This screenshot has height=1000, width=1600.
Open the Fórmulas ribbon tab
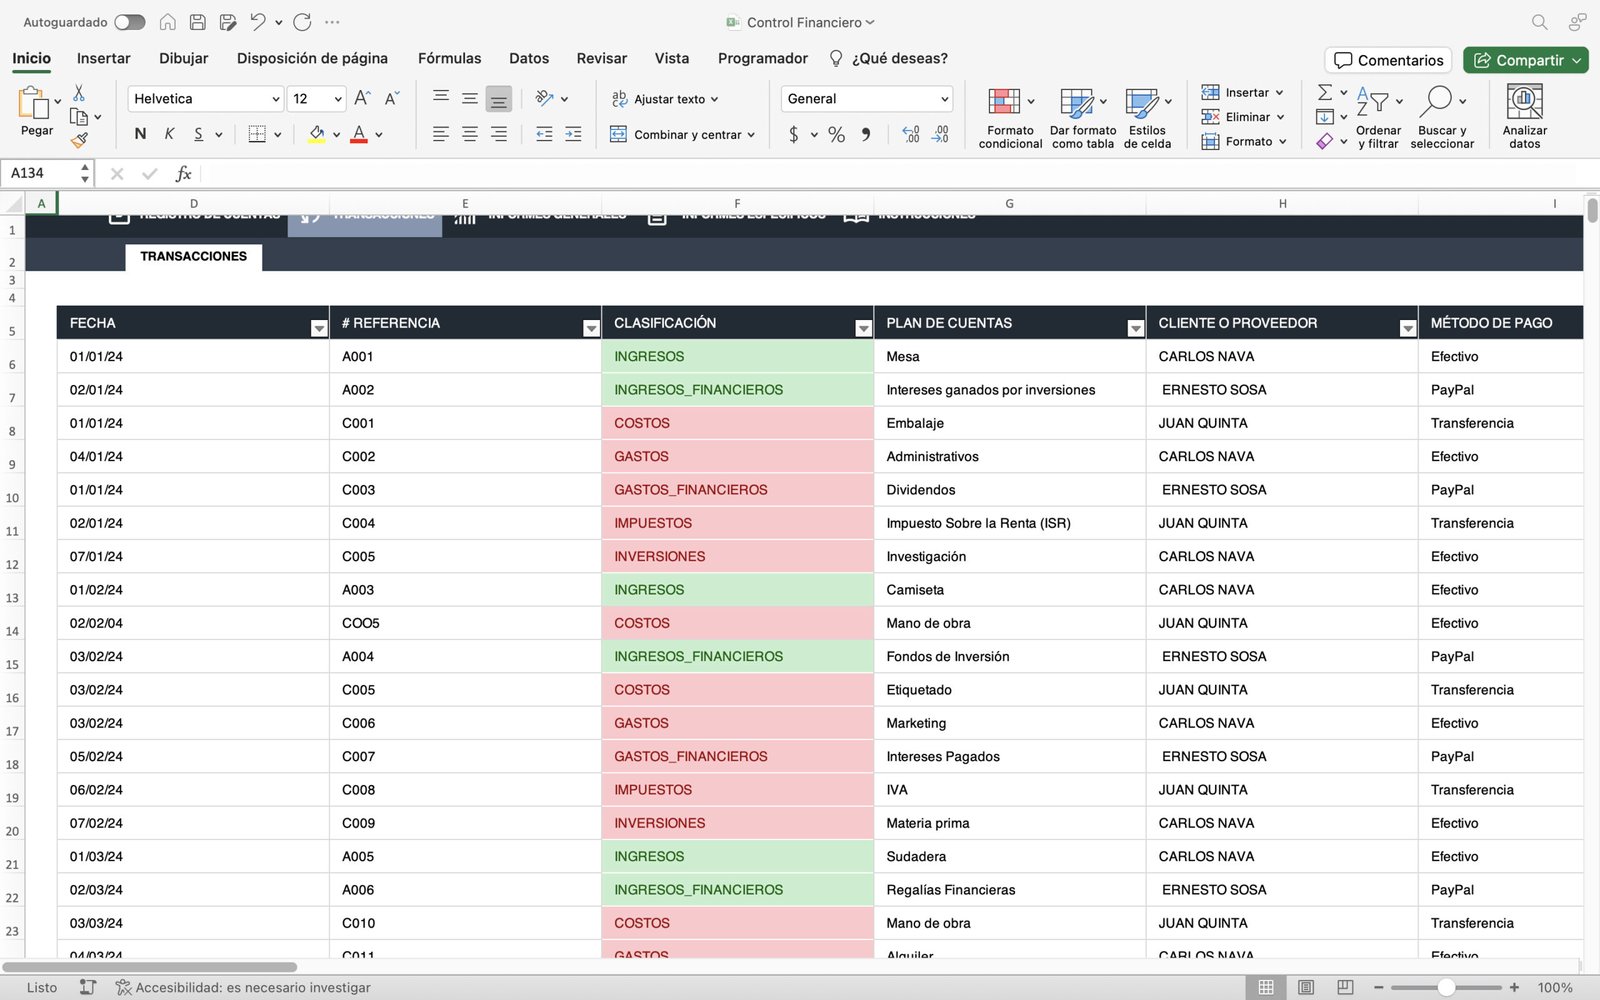click(449, 58)
